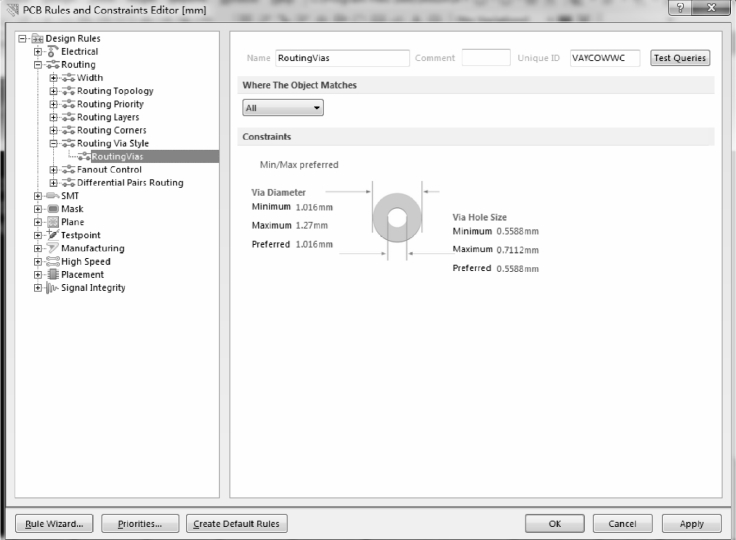Collapse the Design Rules root node
Screen dimensions: 736x540
click(x=23, y=39)
